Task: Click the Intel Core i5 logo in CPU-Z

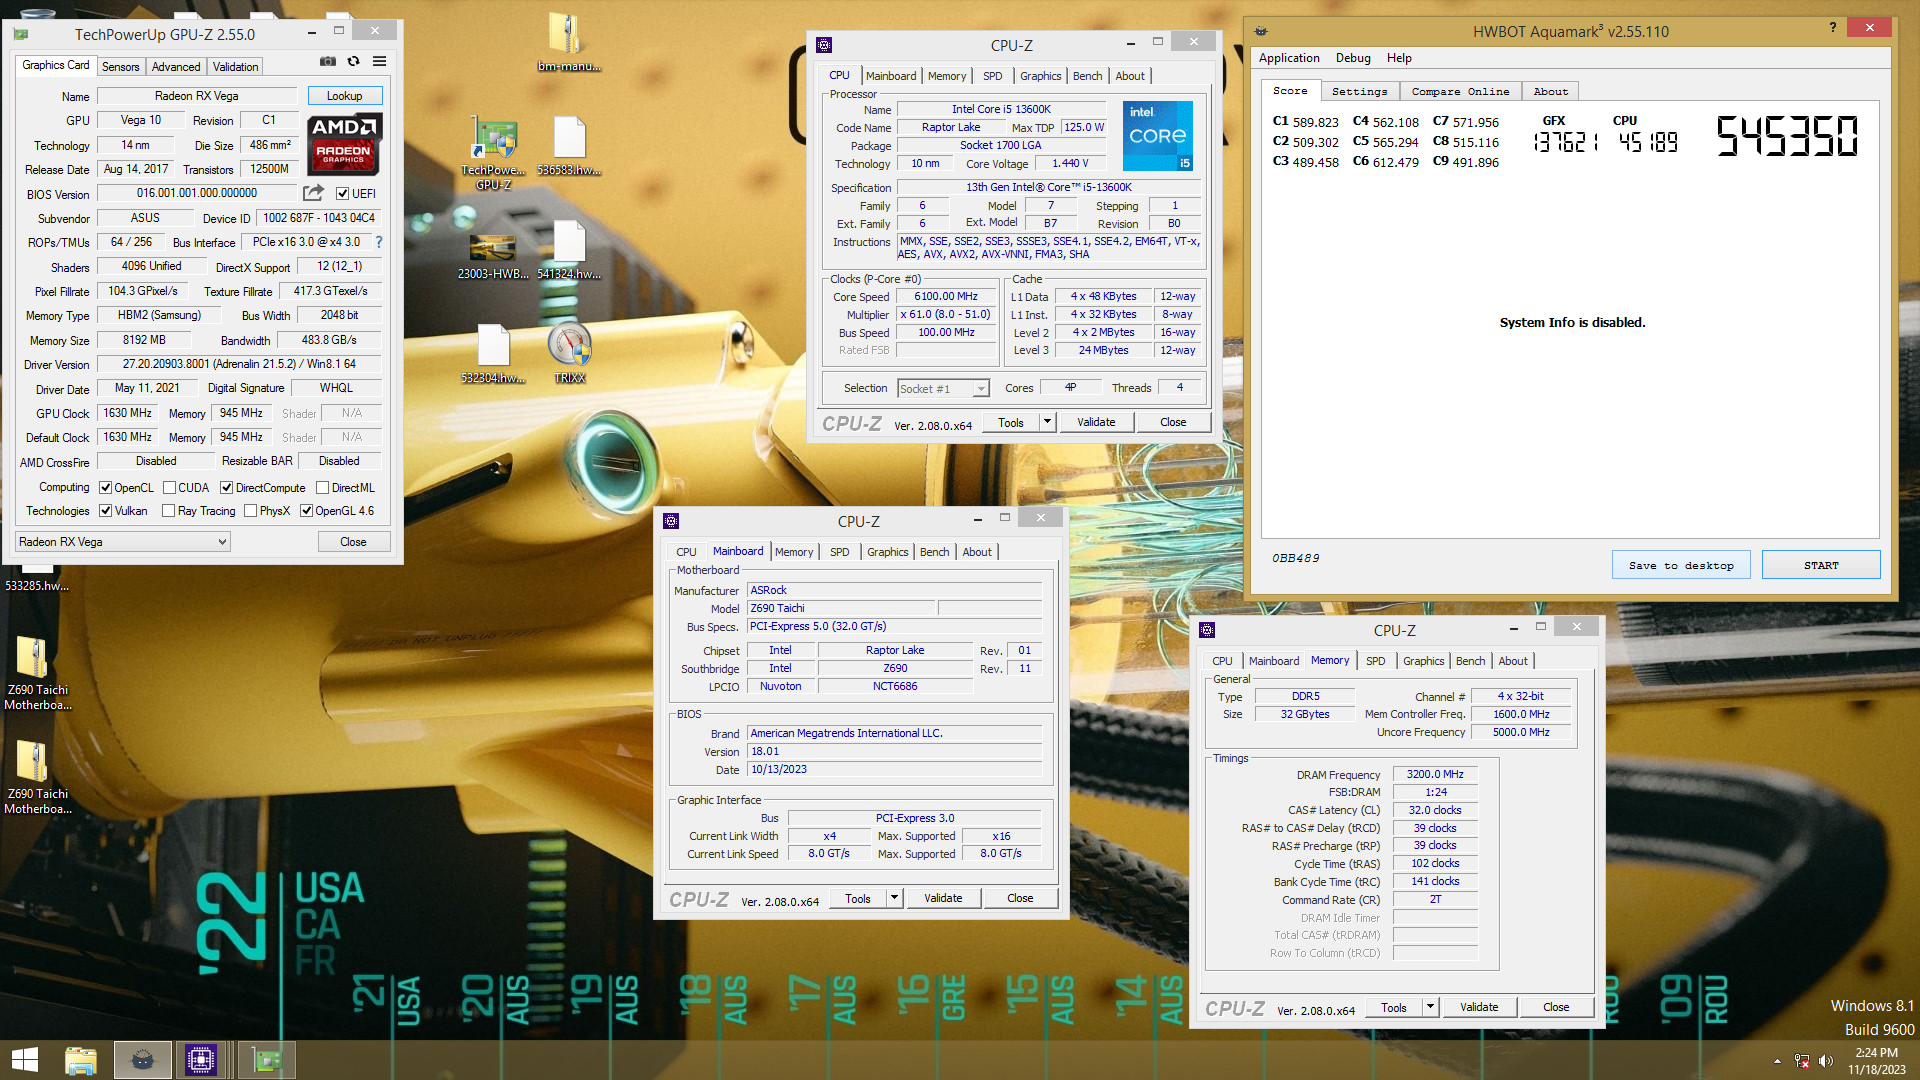Action: [x=1158, y=135]
